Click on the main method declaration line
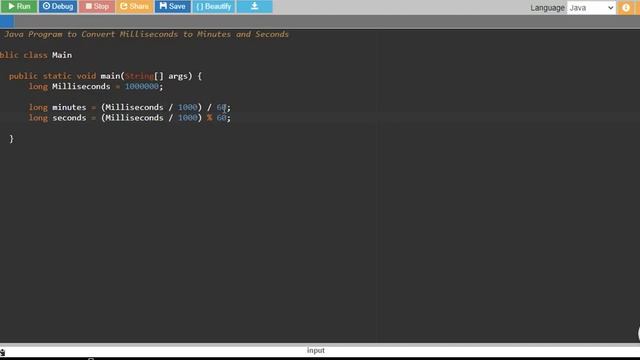 point(105,76)
